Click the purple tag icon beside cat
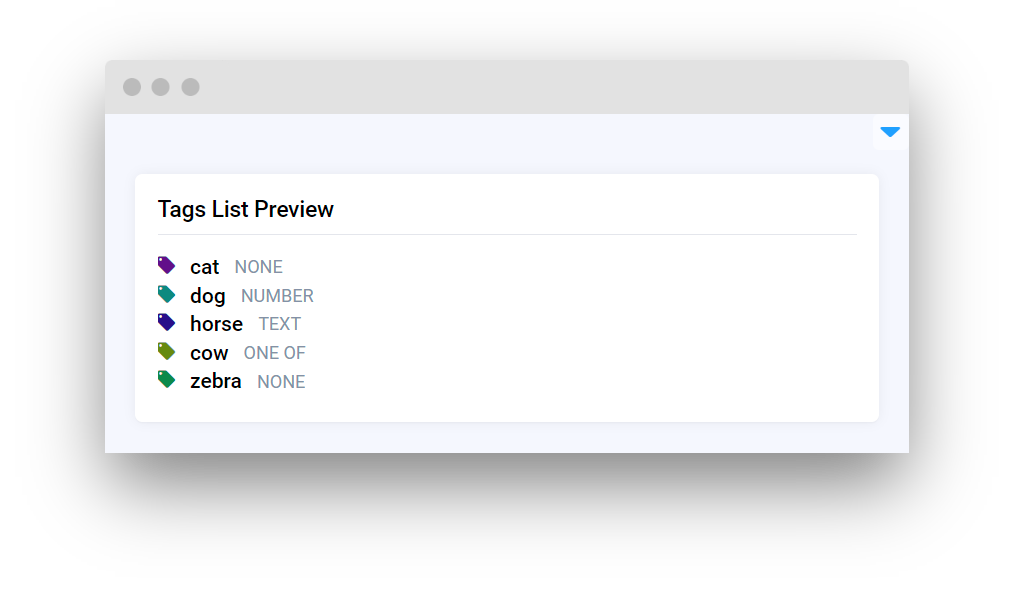This screenshot has height=603, width=1014. (x=166, y=266)
